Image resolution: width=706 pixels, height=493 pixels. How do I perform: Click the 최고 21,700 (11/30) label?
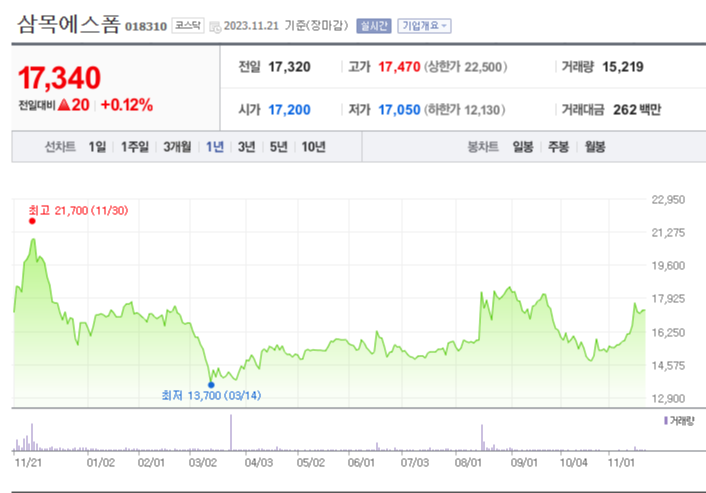point(78,210)
